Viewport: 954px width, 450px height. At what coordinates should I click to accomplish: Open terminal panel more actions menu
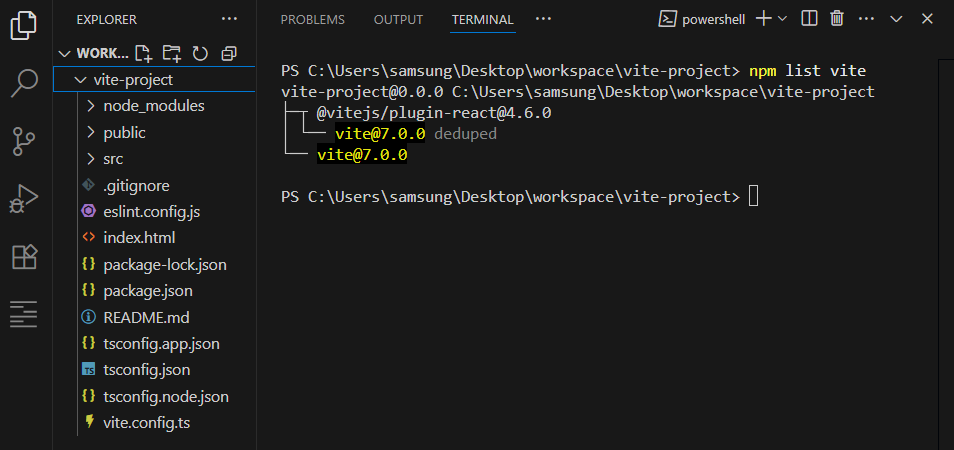(x=866, y=19)
